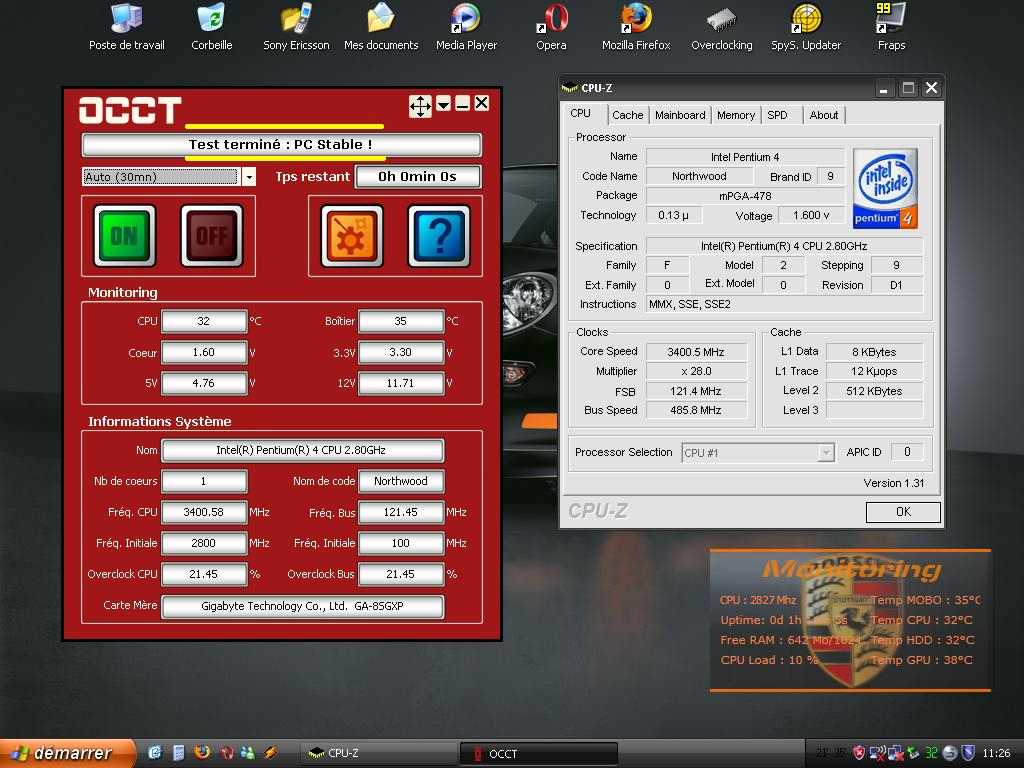Click the Level 2 cache value 512 KBytes

pos(874,391)
